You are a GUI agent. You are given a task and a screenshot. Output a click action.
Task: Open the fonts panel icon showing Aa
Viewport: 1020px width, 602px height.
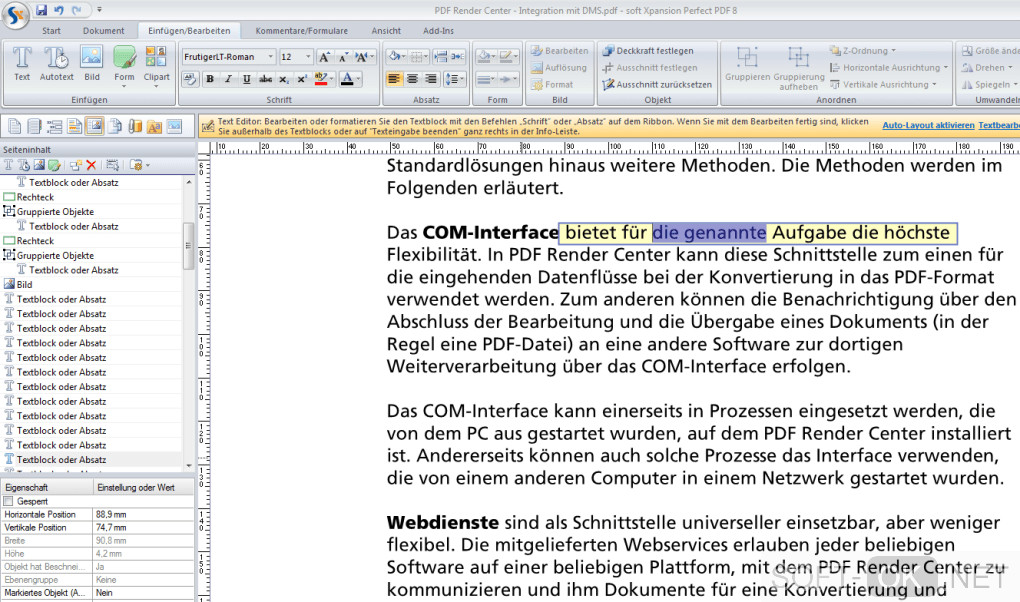click(154, 126)
